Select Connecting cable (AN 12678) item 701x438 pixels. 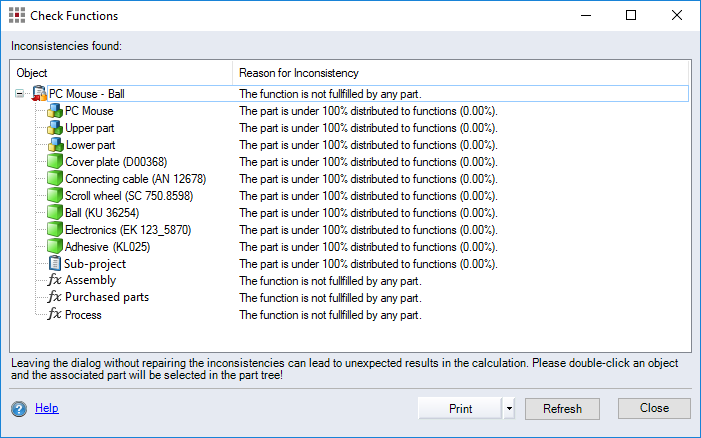coord(135,179)
